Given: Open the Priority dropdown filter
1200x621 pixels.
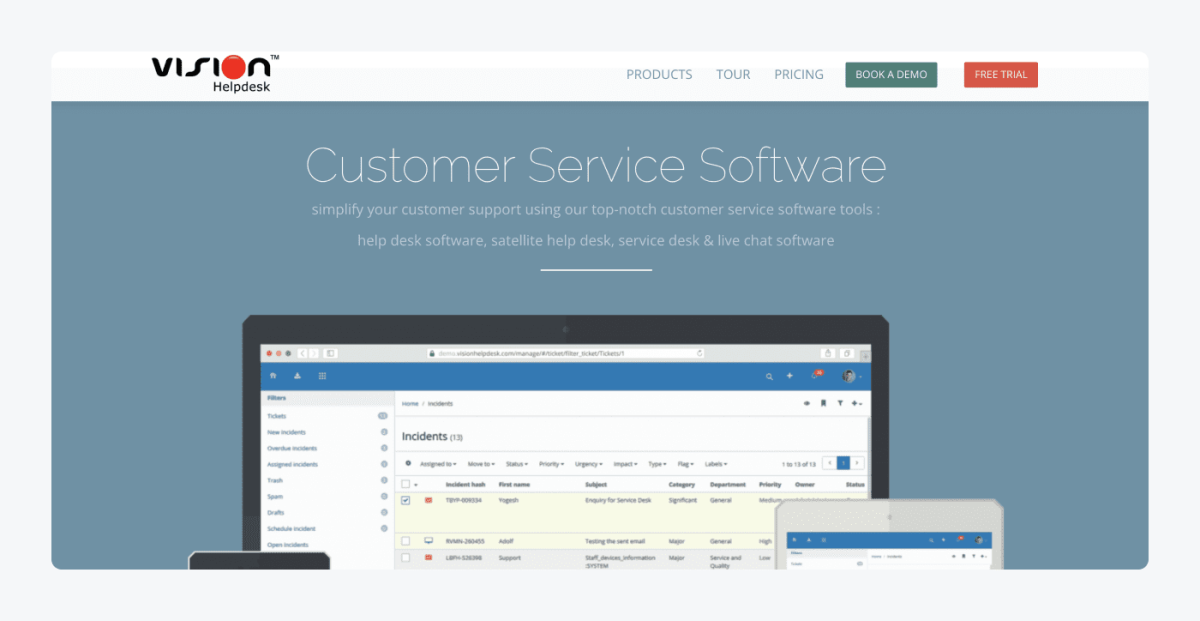Looking at the screenshot, I should coord(550,464).
